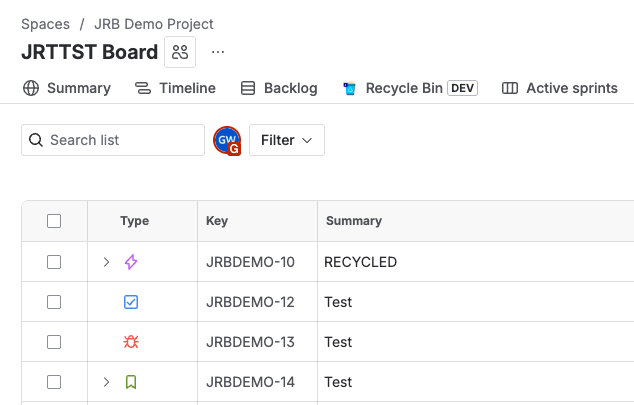The width and height of the screenshot is (634, 405).
Task: Click the team members icon beside board title
Action: coord(180,52)
